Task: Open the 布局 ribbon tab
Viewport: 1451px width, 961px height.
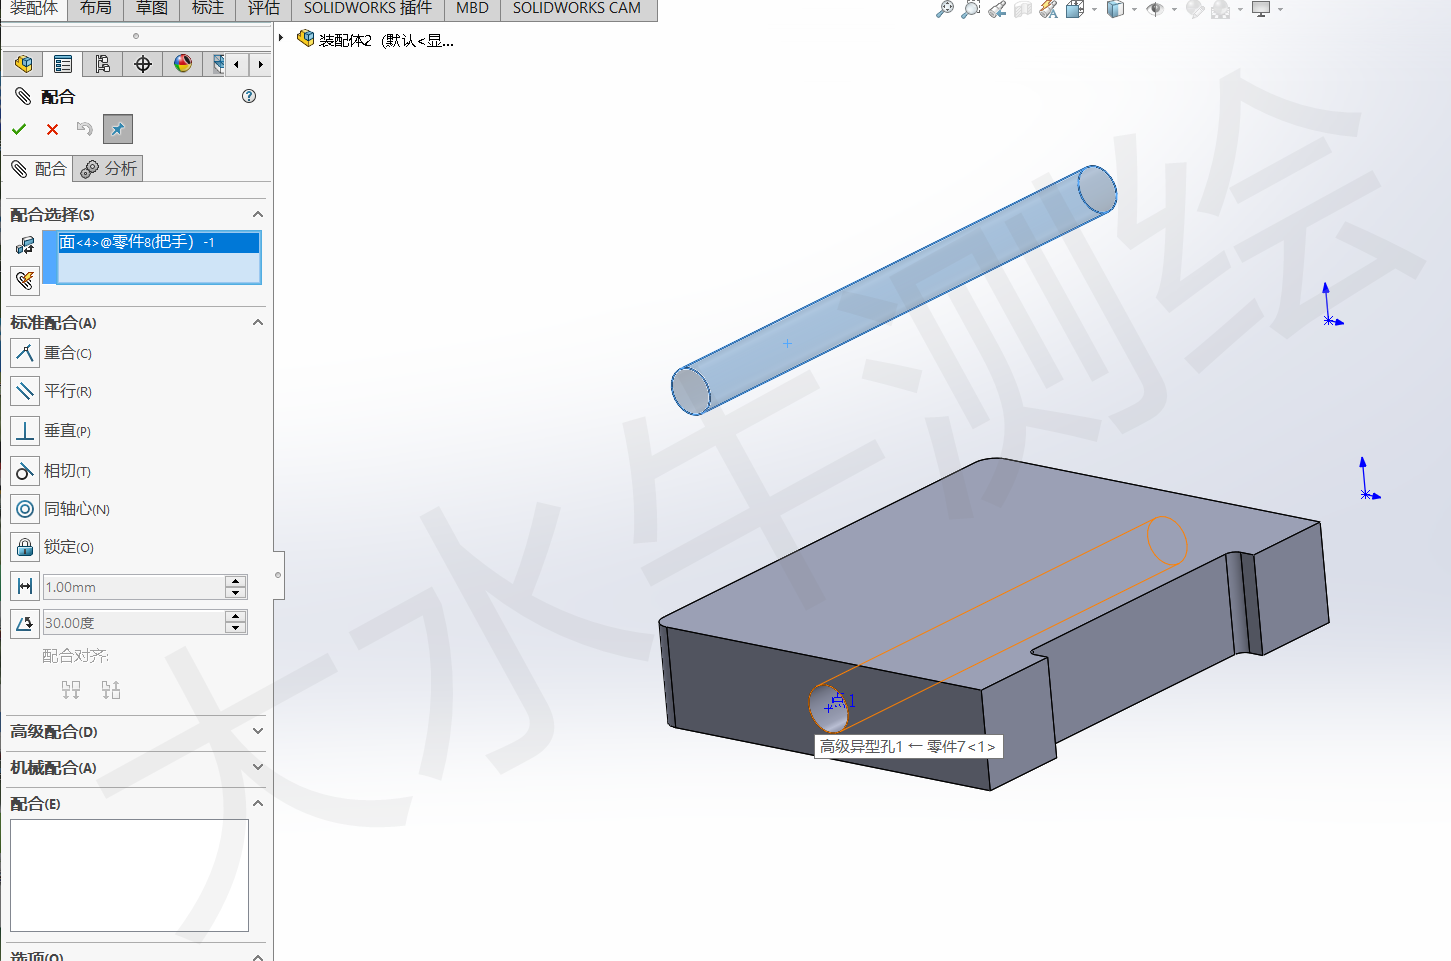Action: point(96,9)
